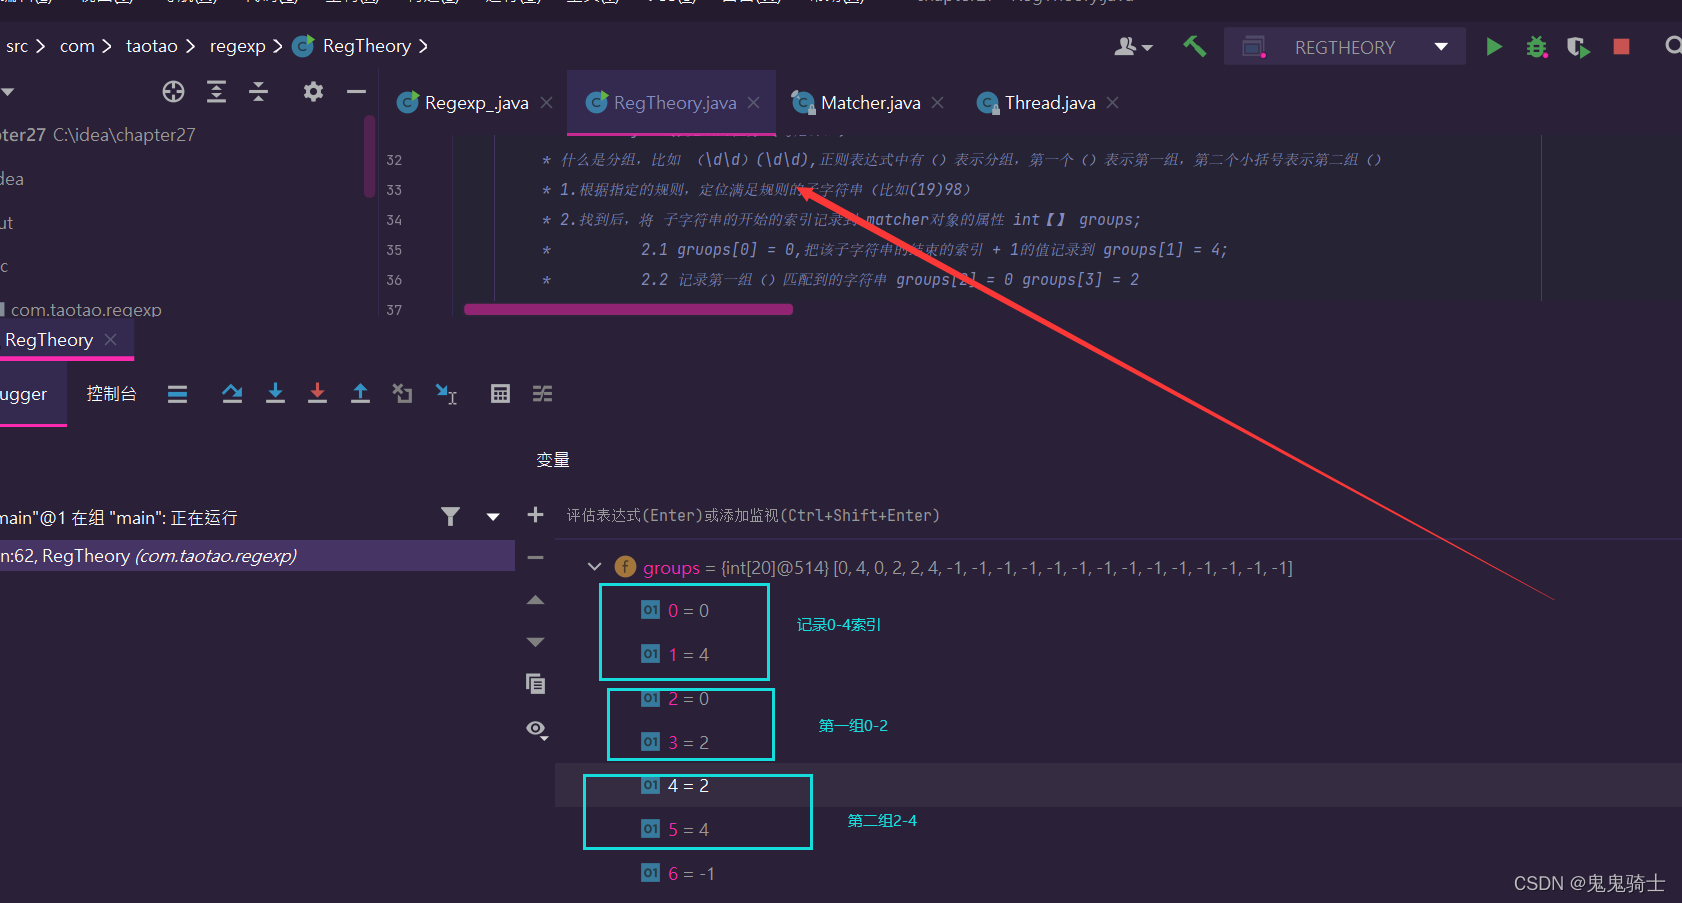Screen dimensions: 1682x903
Task: Click the locate opened file crosshair icon
Action: pyautogui.click(x=173, y=92)
